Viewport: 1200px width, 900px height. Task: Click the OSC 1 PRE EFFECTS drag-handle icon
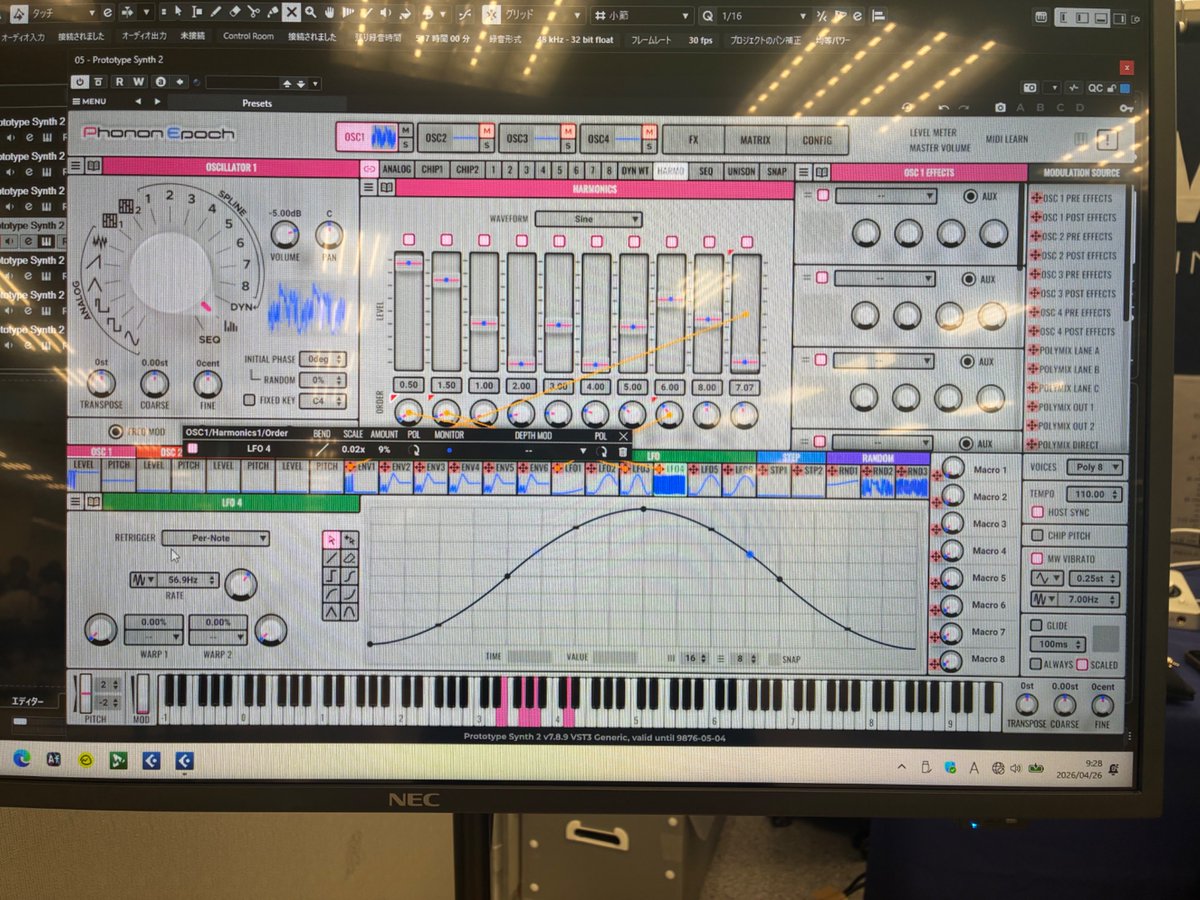pyautogui.click(x=1035, y=198)
